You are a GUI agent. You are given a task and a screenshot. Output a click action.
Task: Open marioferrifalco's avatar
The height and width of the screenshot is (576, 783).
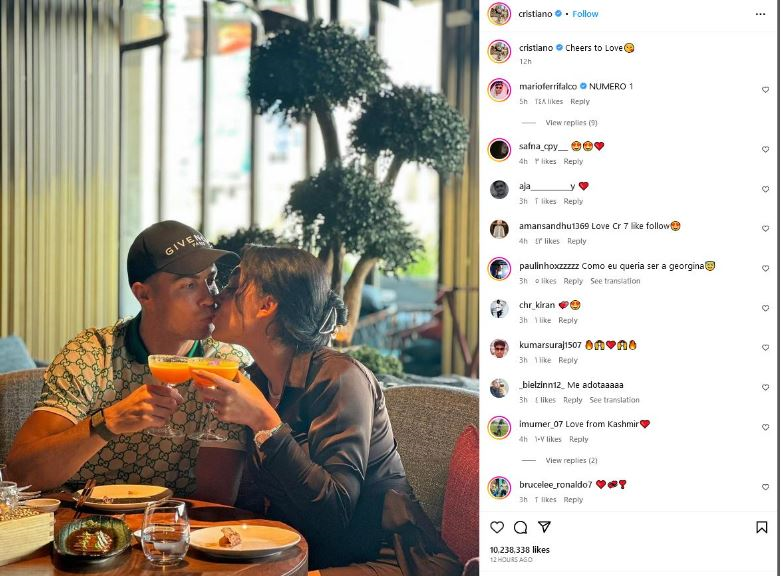coord(499,90)
